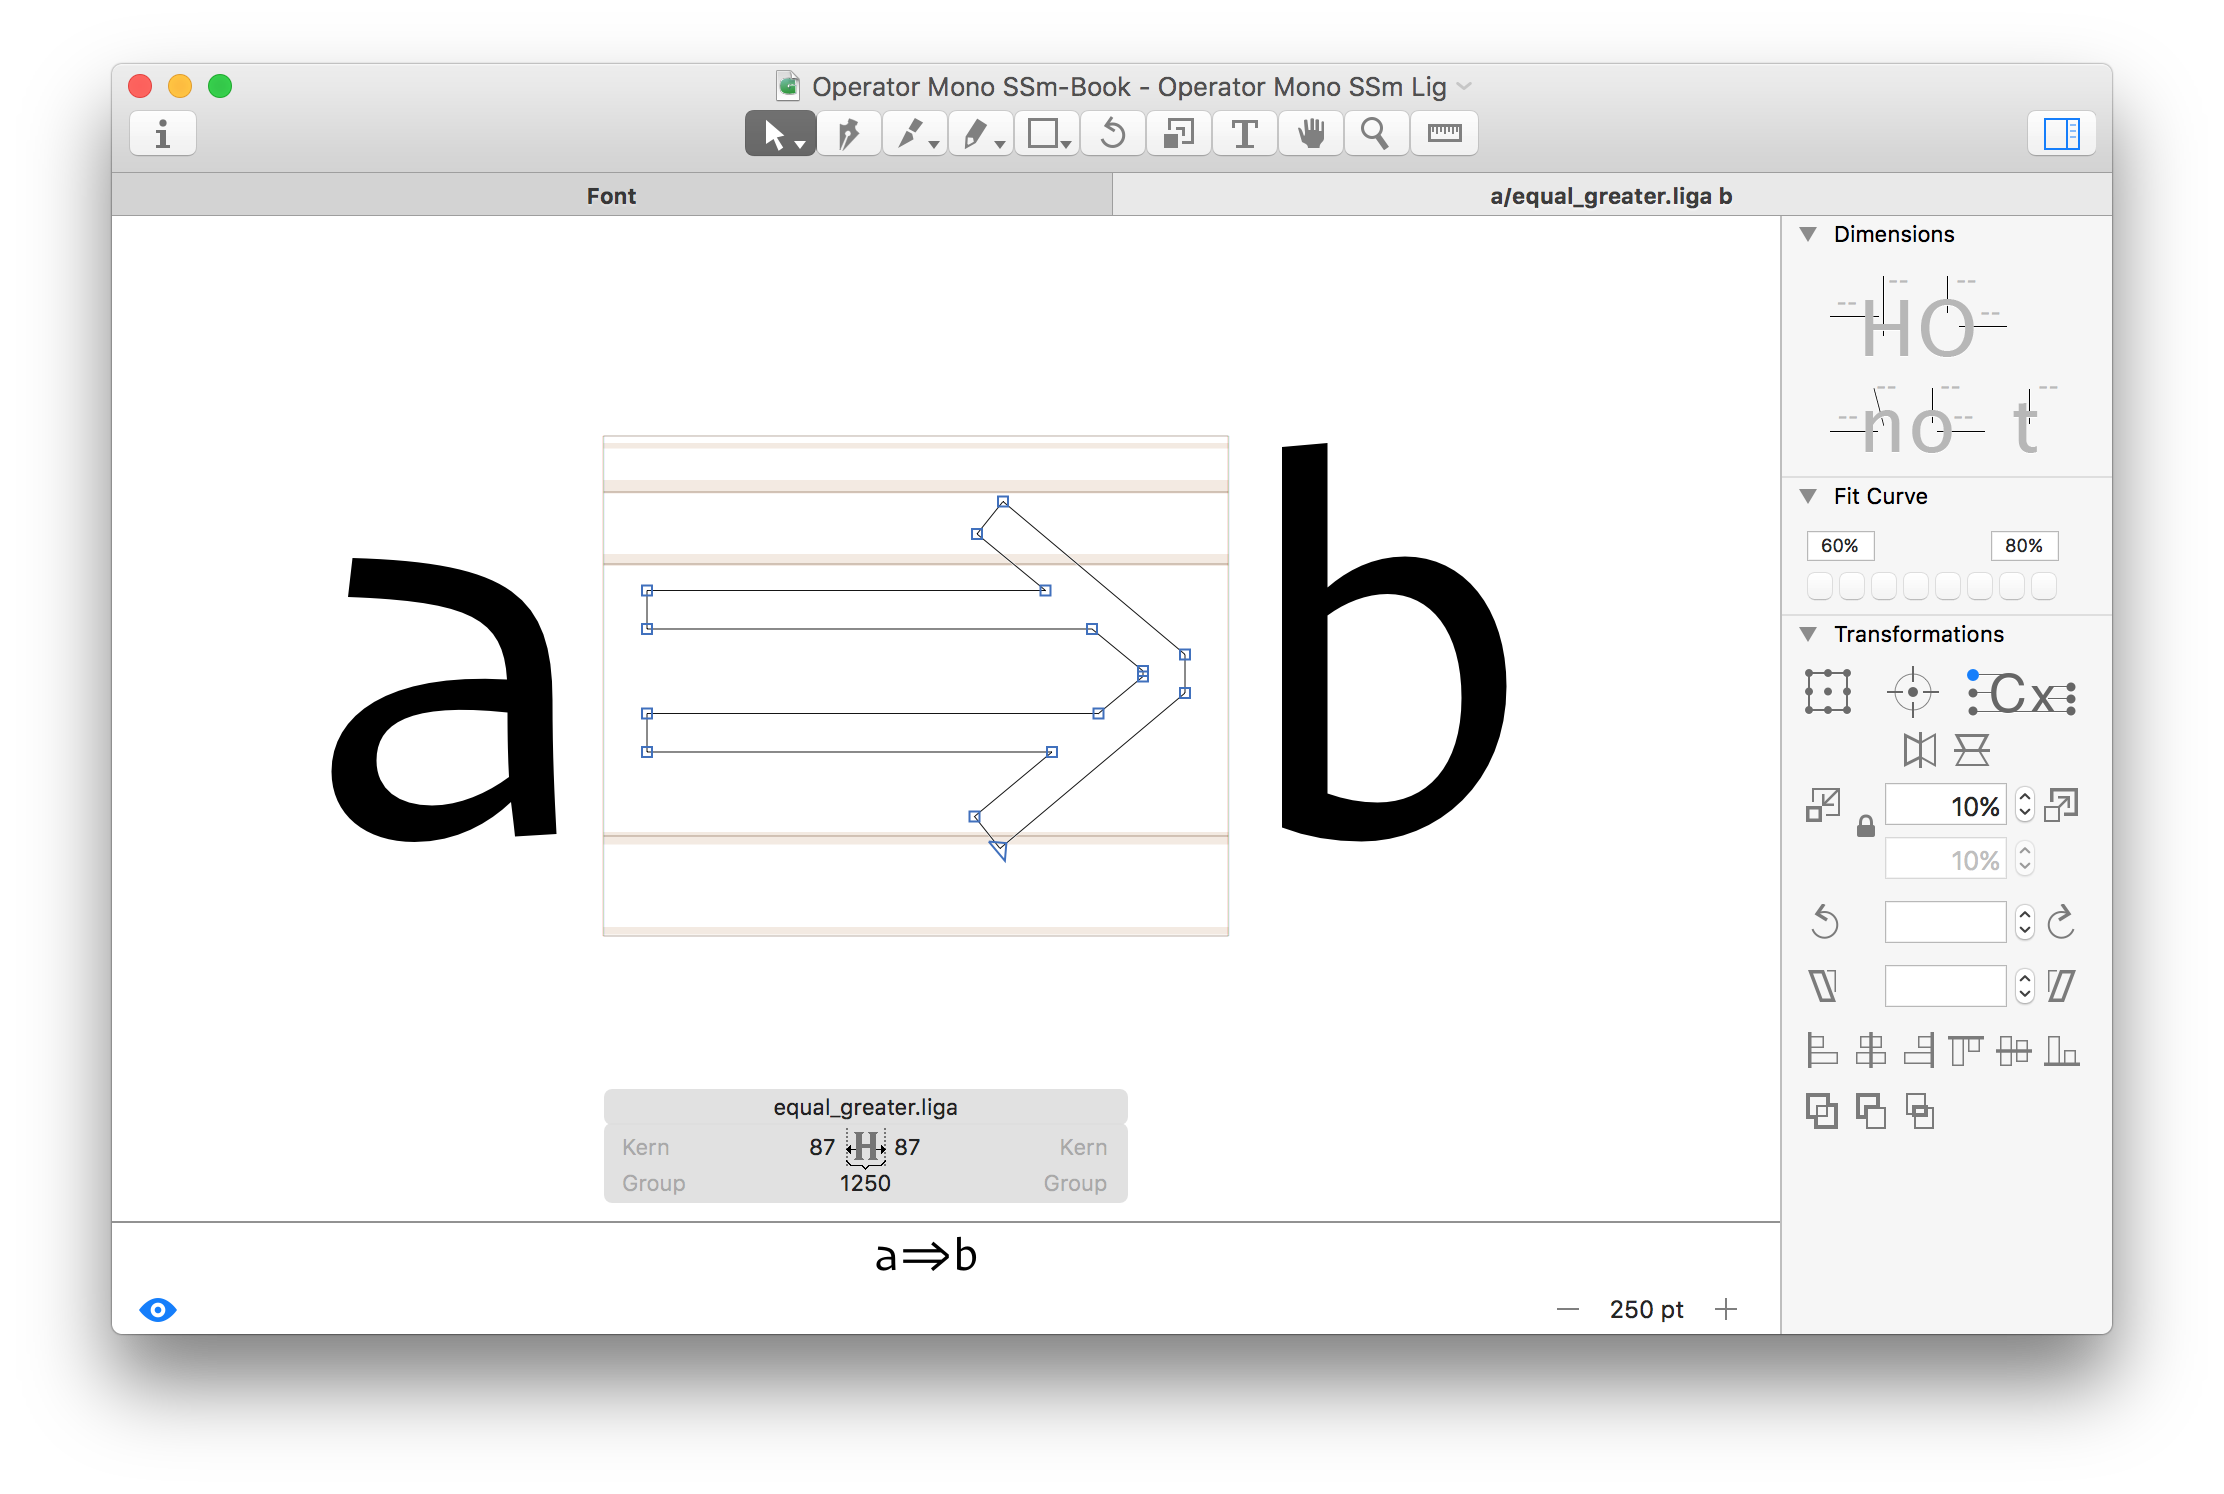
Task: Click the minus to decrease preview size
Action: 1568,1310
